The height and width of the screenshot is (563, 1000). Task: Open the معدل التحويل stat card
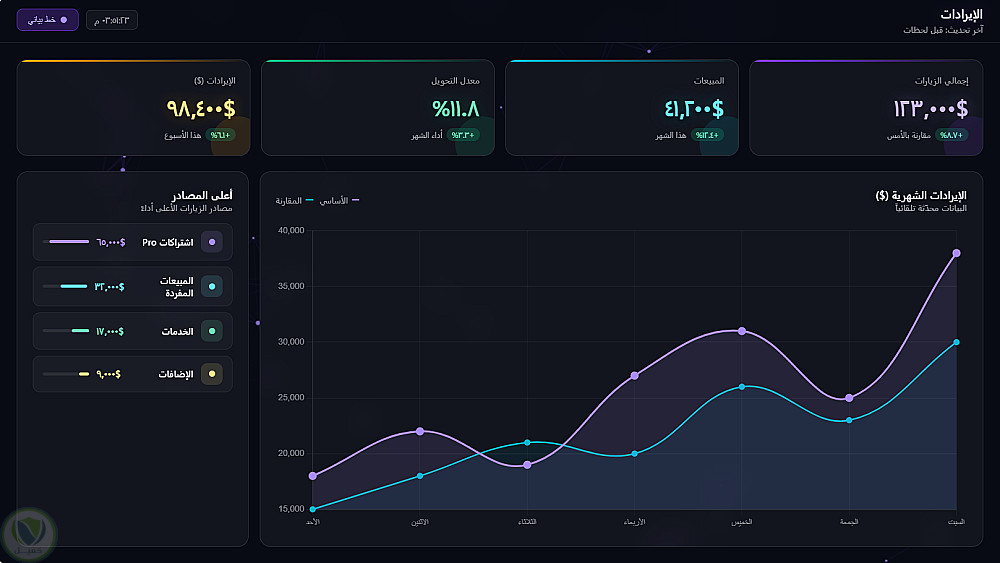click(378, 108)
